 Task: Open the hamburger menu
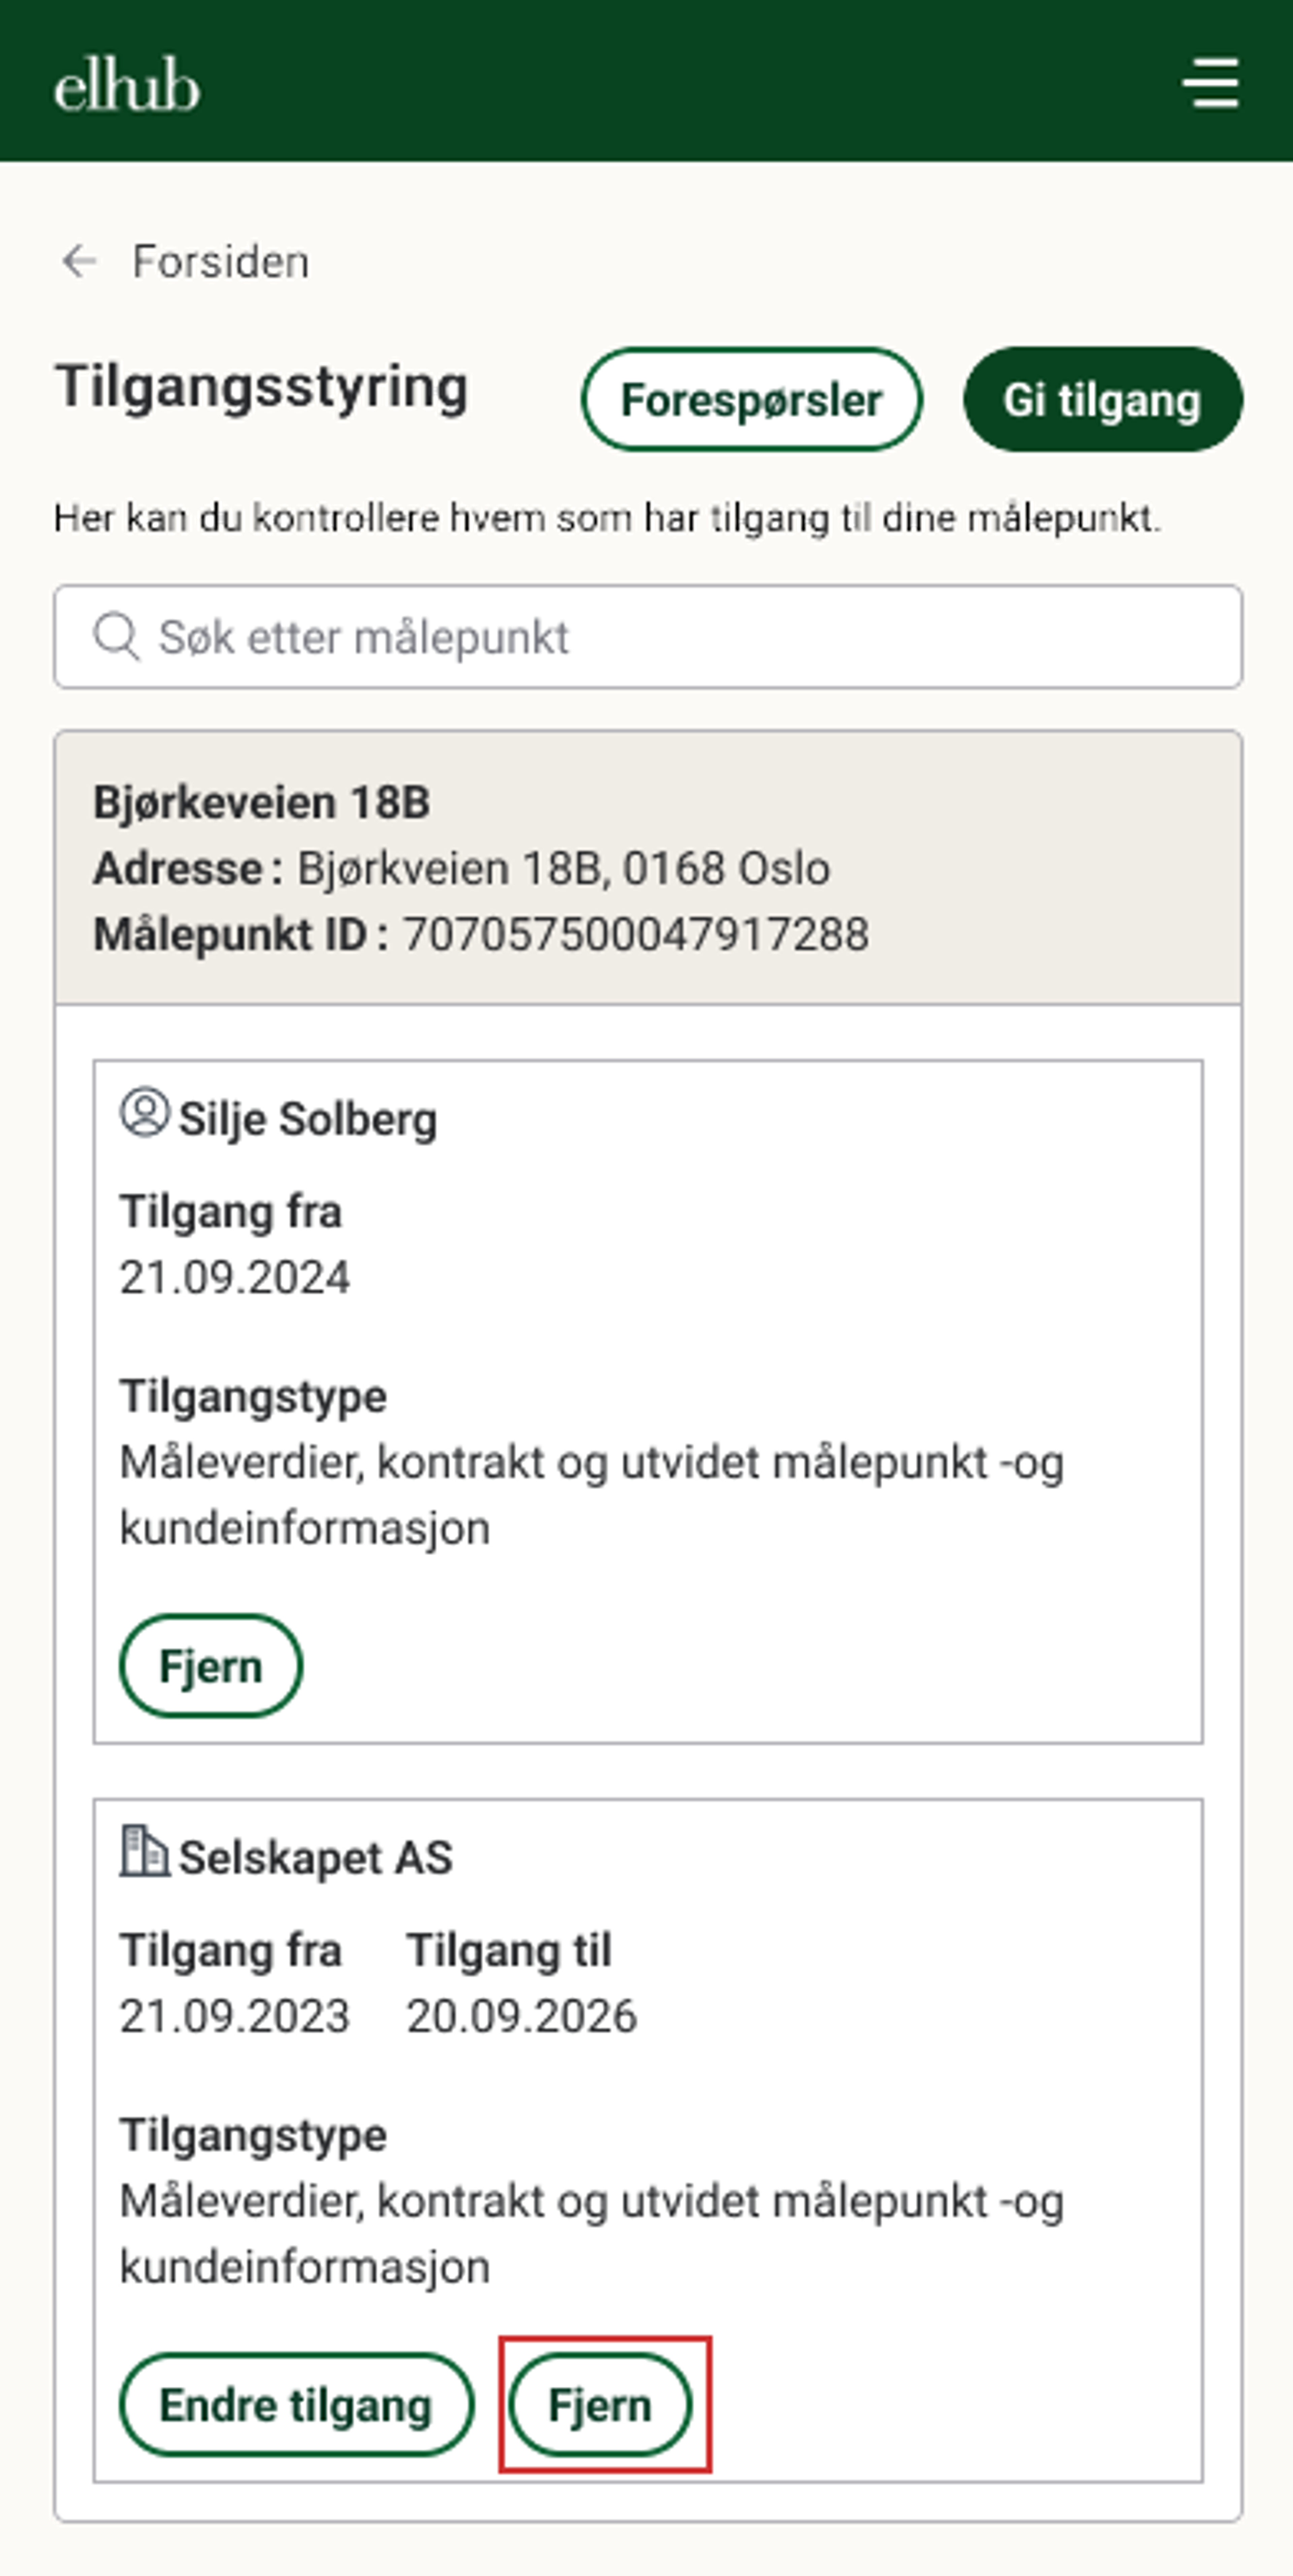click(1211, 82)
